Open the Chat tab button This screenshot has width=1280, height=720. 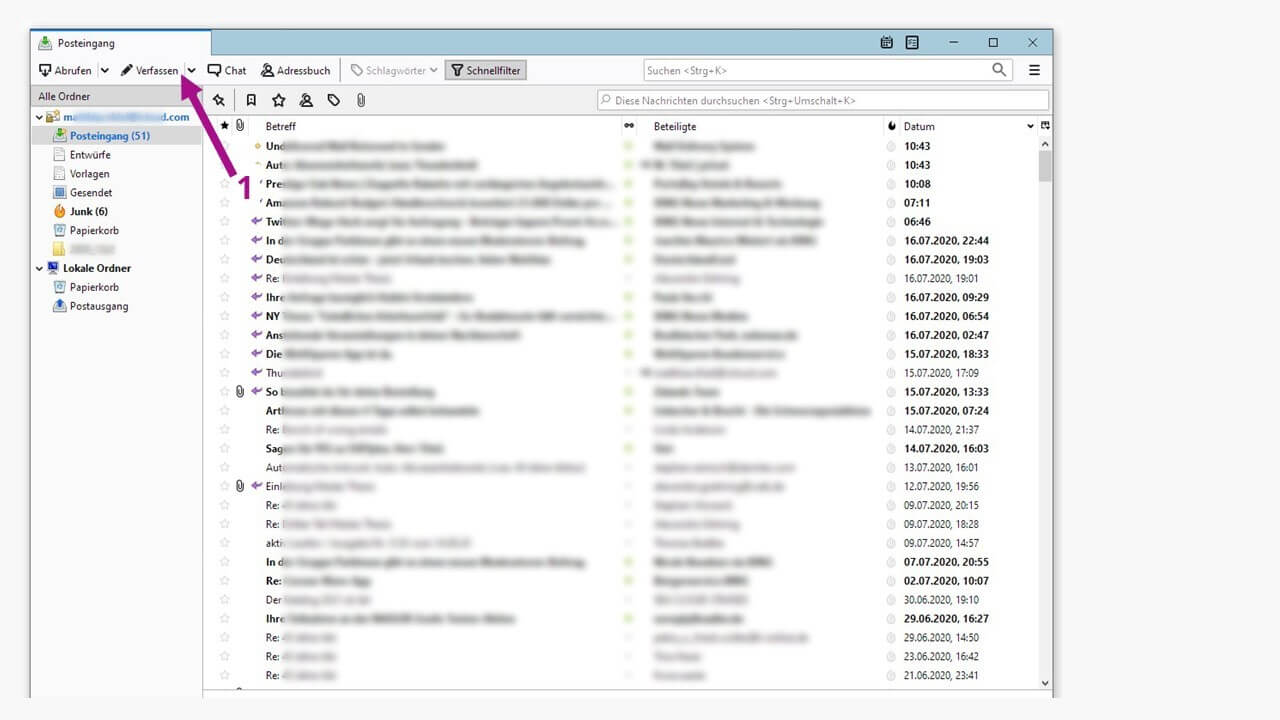click(227, 70)
